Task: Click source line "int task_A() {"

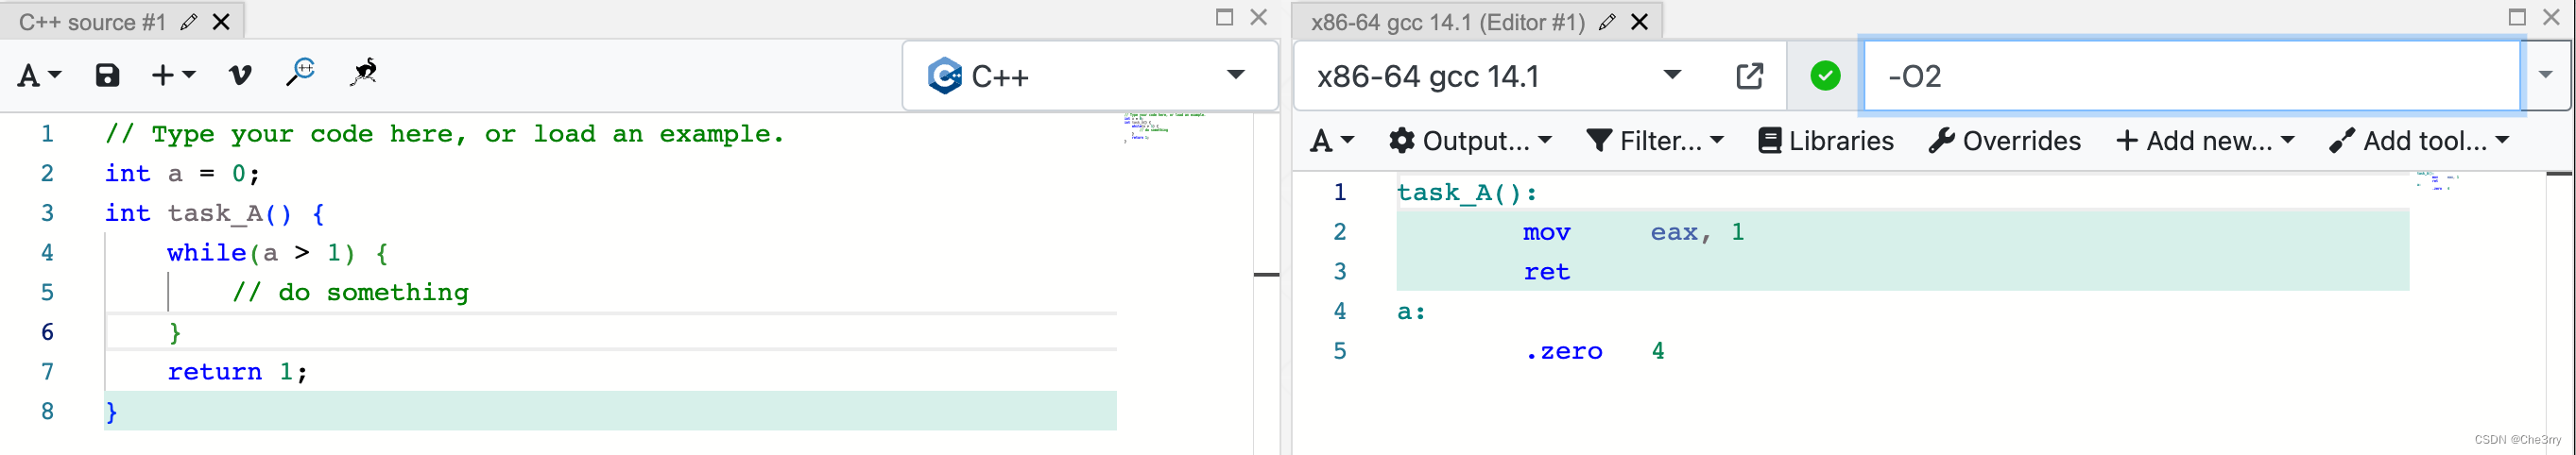Action: (x=215, y=213)
